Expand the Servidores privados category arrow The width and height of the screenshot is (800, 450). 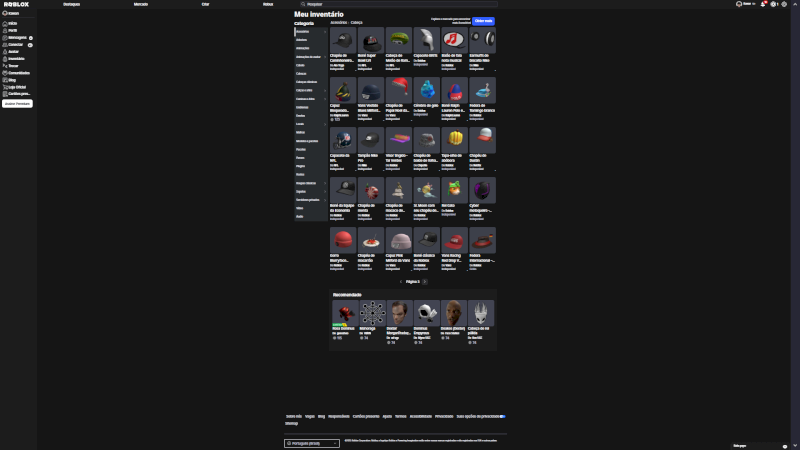click(324, 200)
